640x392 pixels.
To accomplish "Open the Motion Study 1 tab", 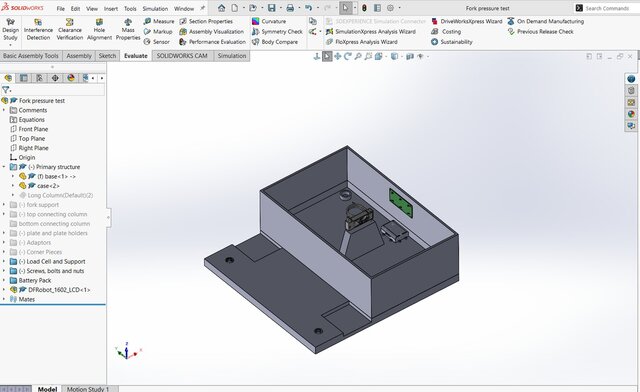I will coord(88,389).
